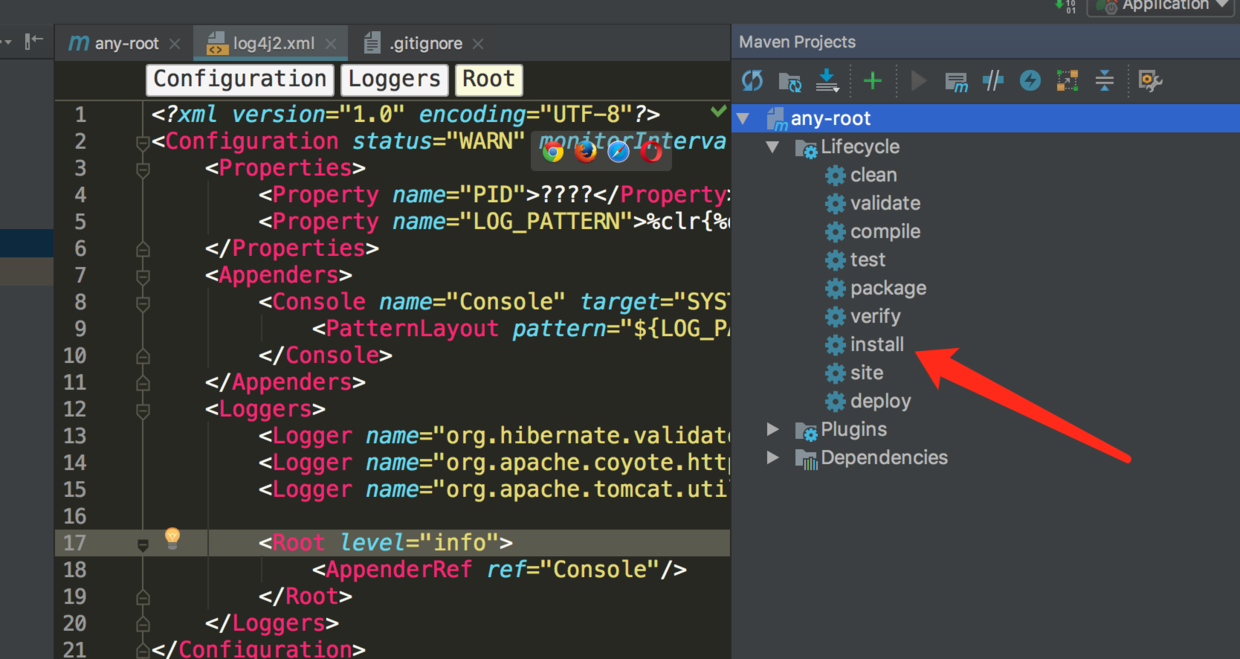Select the install lifecycle goal

[876, 344]
